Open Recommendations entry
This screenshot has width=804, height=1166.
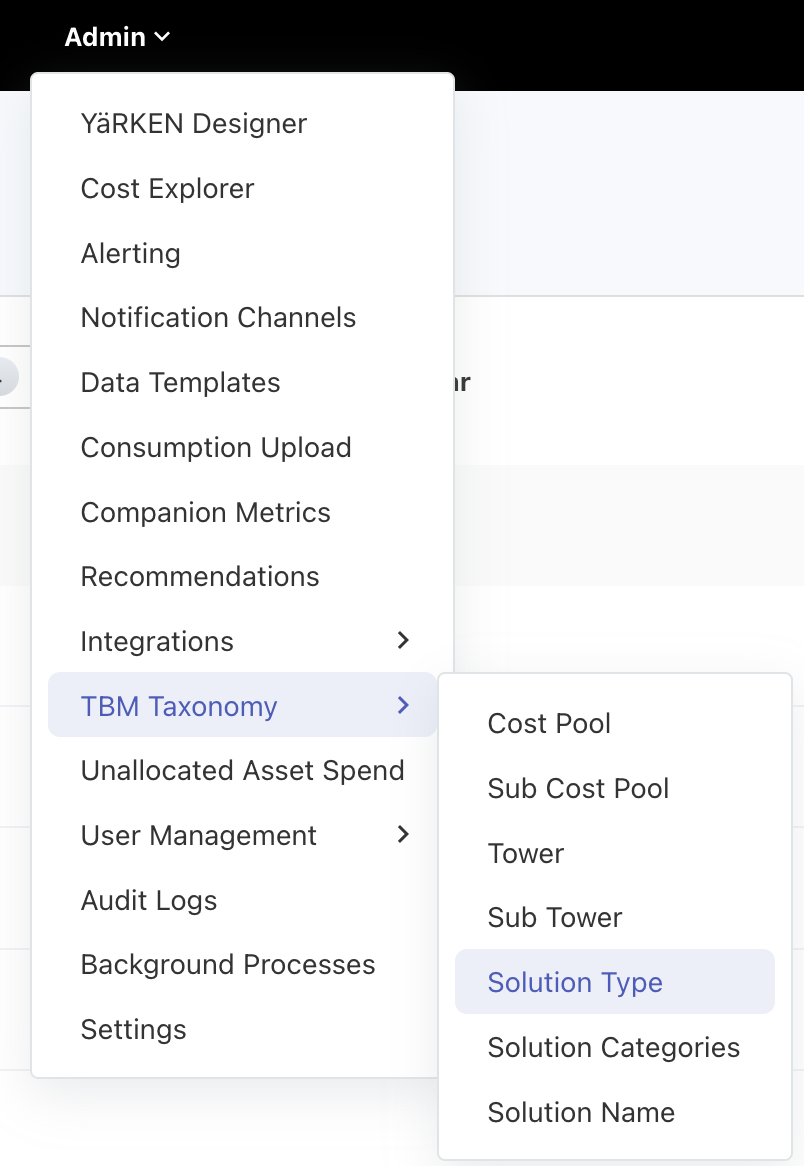pyautogui.click(x=200, y=577)
